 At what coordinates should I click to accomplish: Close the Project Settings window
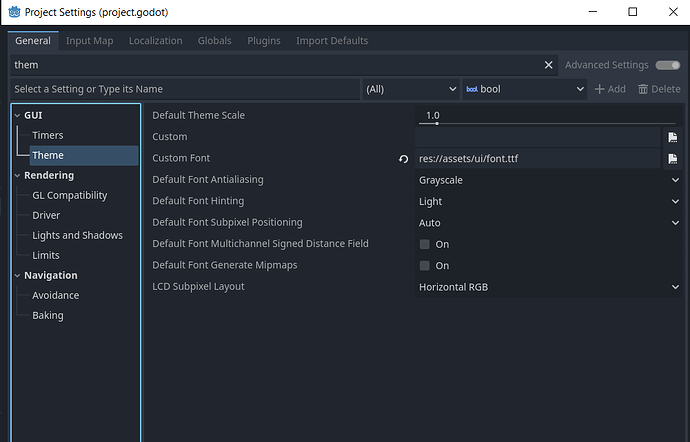[x=673, y=12]
